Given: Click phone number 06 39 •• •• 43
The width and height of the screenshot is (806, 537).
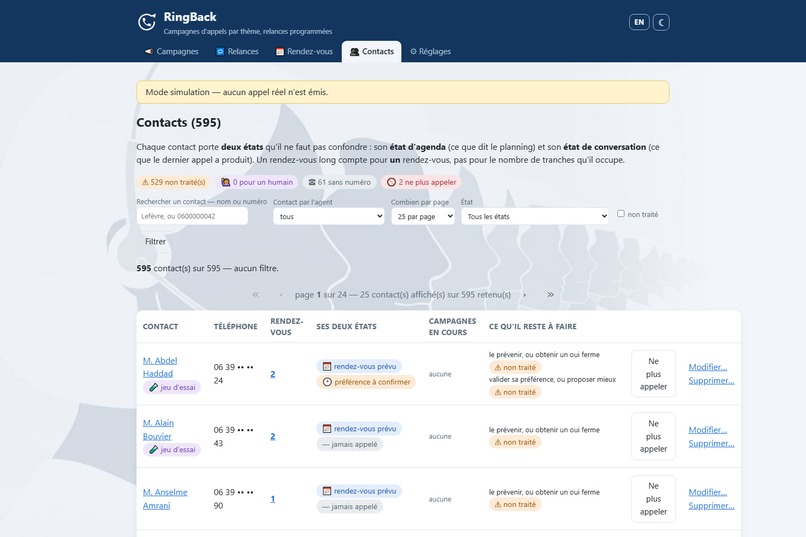Looking at the screenshot, I should point(234,436).
